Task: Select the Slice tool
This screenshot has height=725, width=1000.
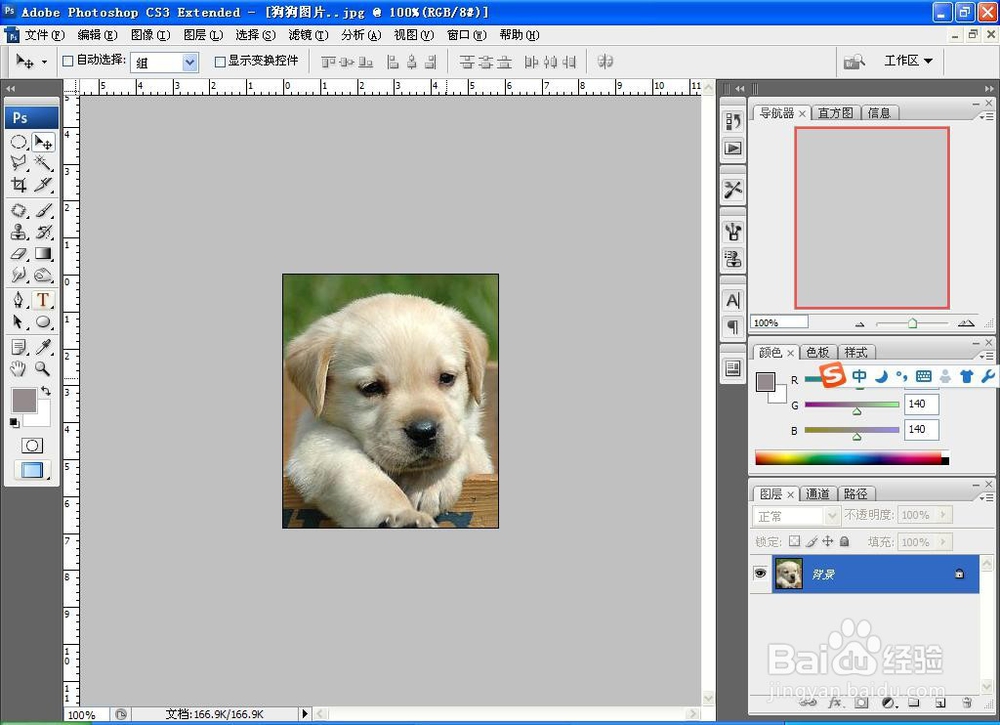Action: pyautogui.click(x=43, y=185)
